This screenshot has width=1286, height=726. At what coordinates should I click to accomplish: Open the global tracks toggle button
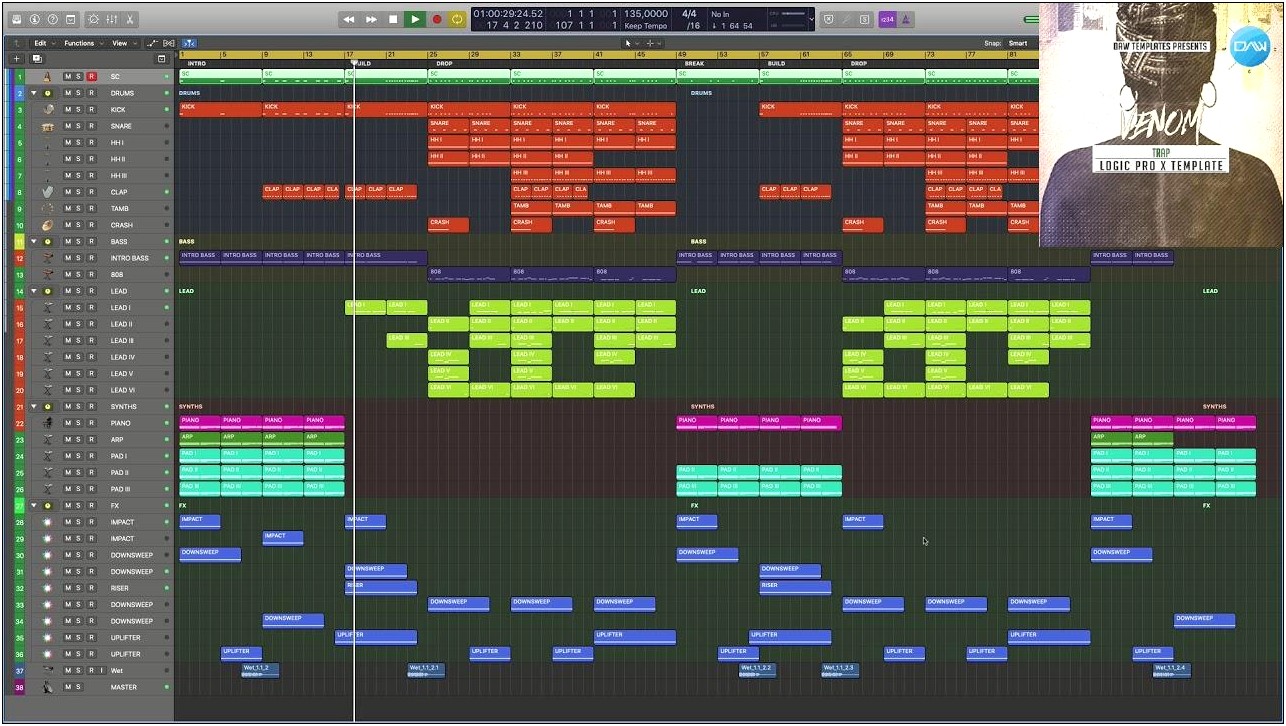(x=161, y=59)
